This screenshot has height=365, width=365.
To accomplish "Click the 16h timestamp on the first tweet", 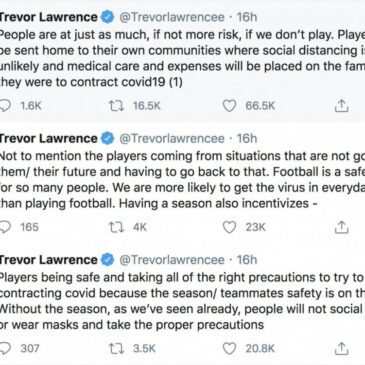I will [247, 17].
